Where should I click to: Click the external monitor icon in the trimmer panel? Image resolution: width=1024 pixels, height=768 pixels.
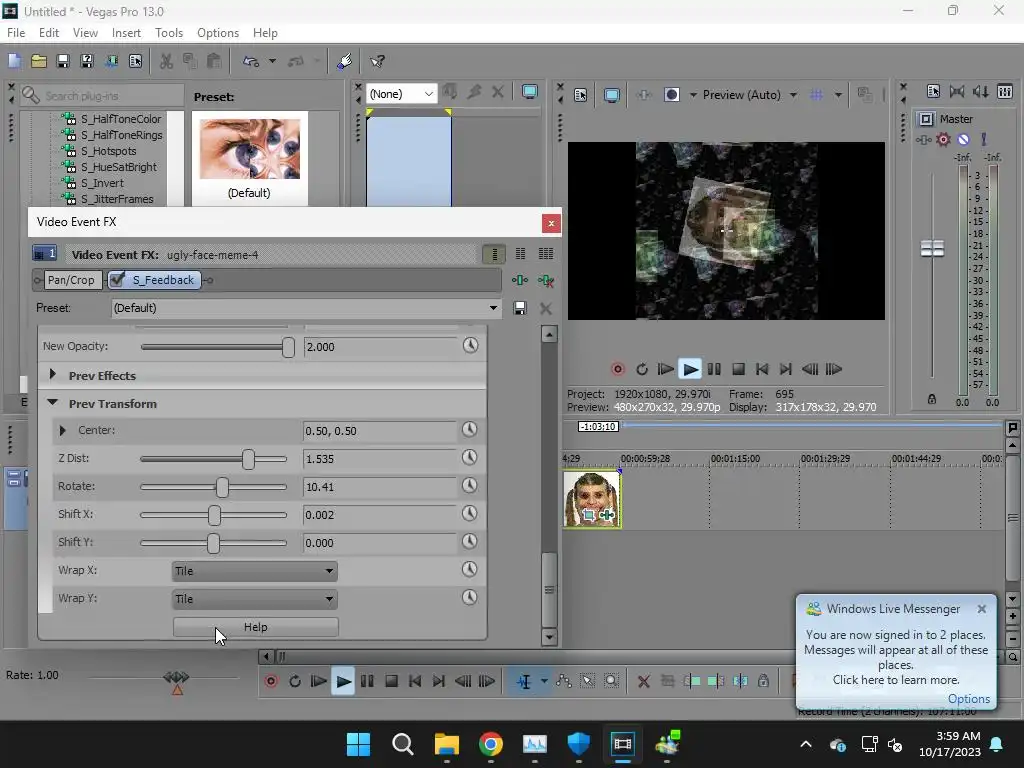coord(530,92)
